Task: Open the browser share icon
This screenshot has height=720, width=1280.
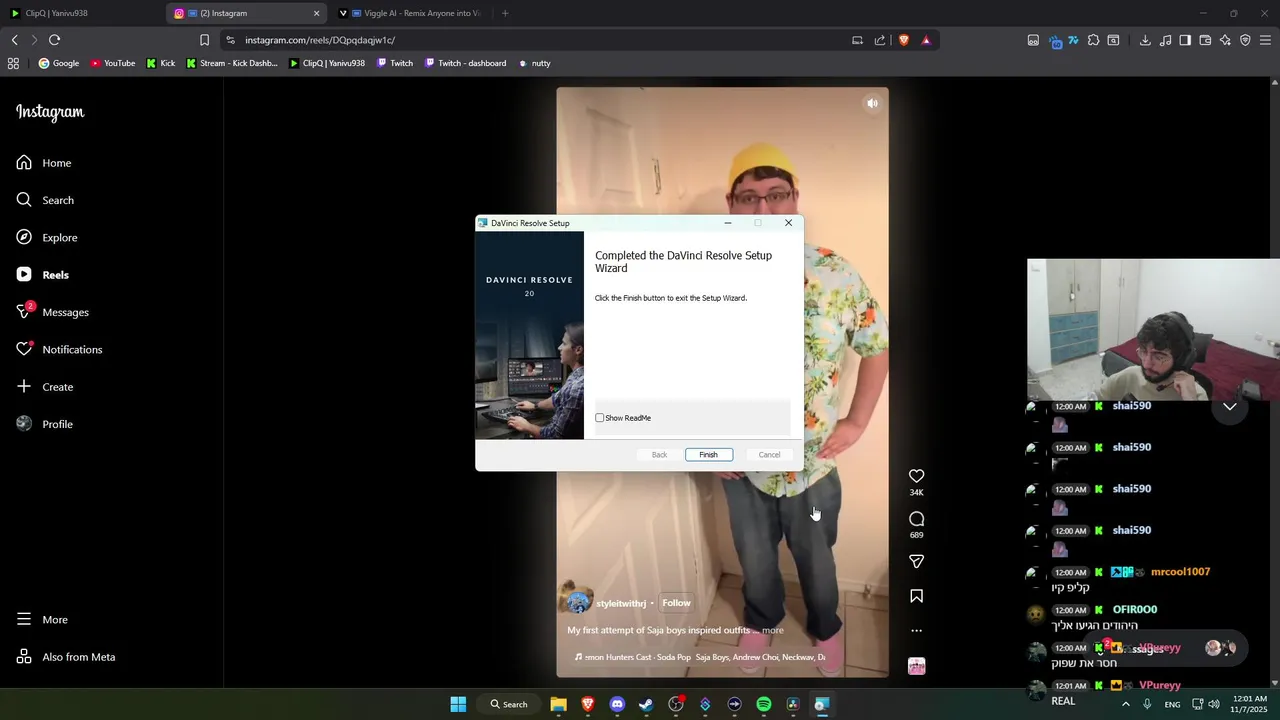Action: tap(880, 40)
